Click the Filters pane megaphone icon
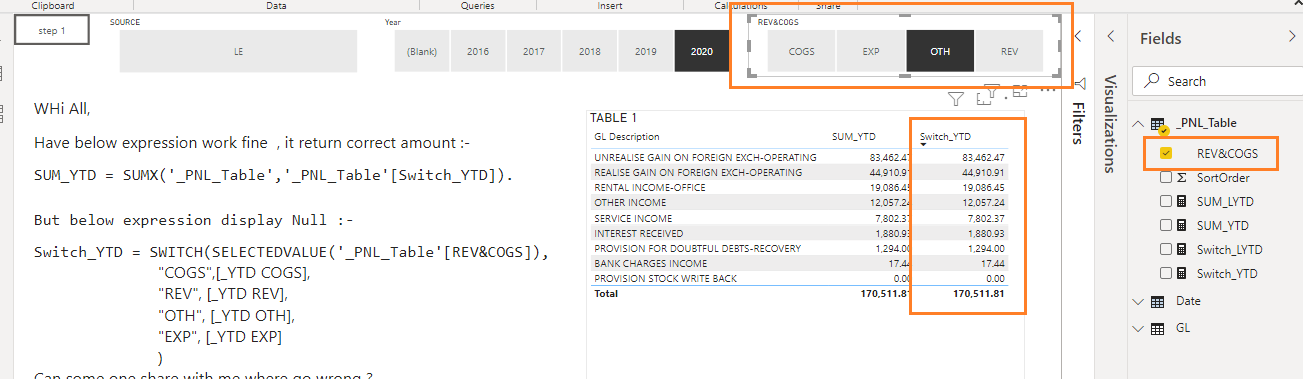 pyautogui.click(x=1079, y=83)
